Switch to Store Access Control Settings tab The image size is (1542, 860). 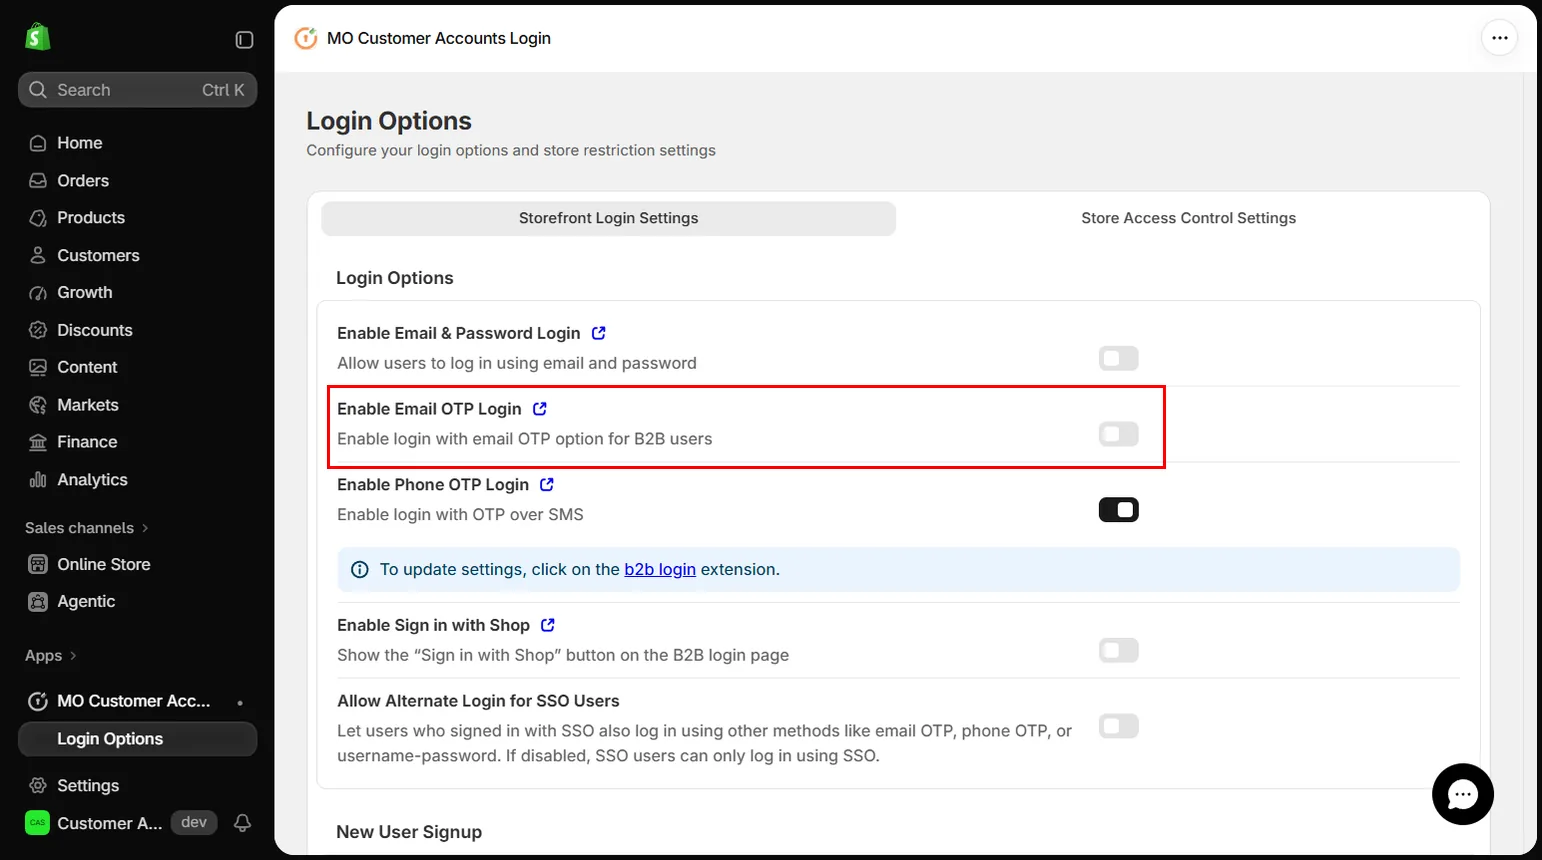(1188, 218)
